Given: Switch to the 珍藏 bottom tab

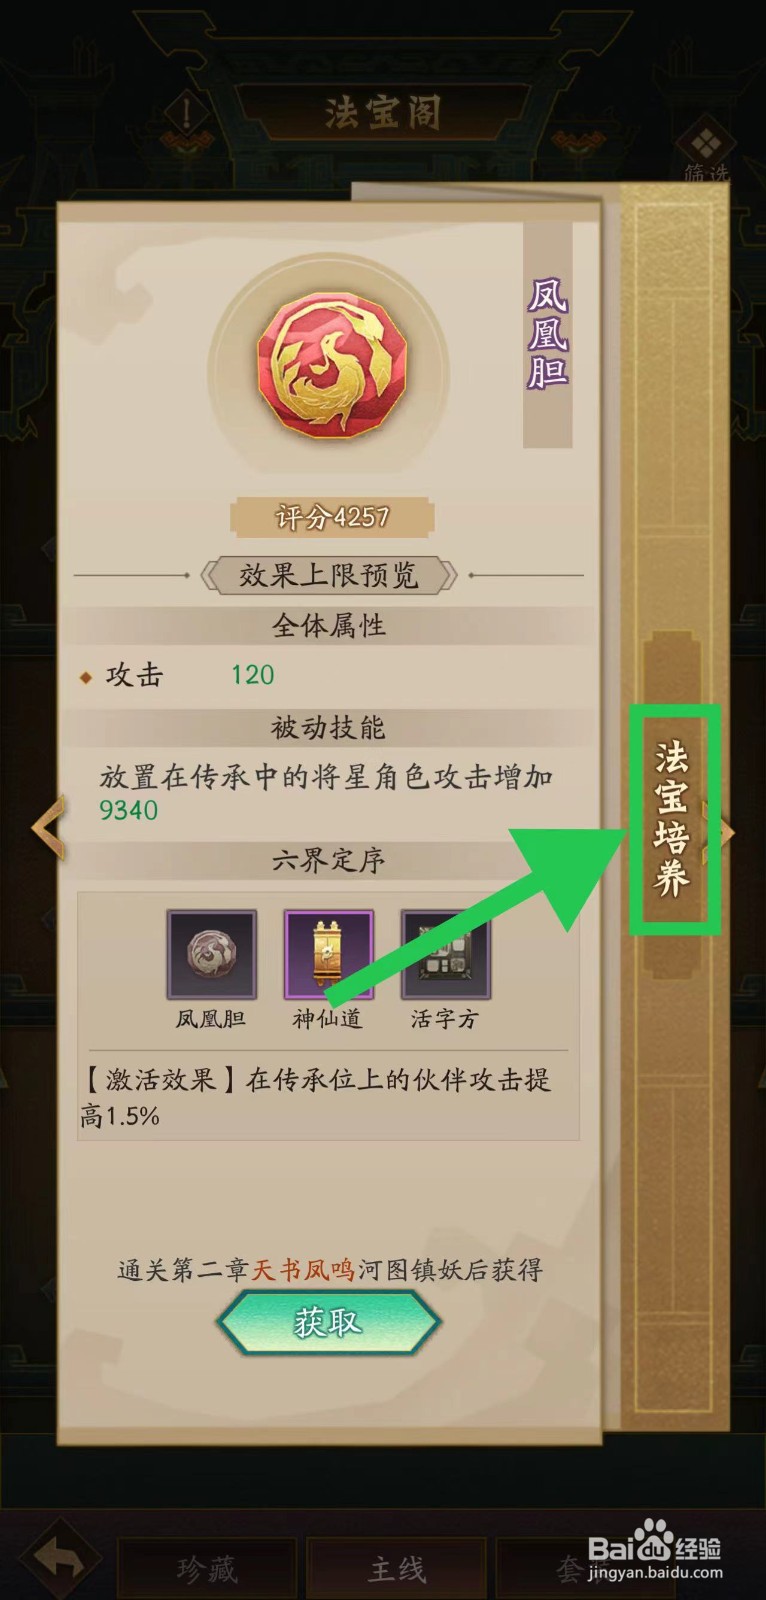Looking at the screenshot, I should [x=207, y=1569].
